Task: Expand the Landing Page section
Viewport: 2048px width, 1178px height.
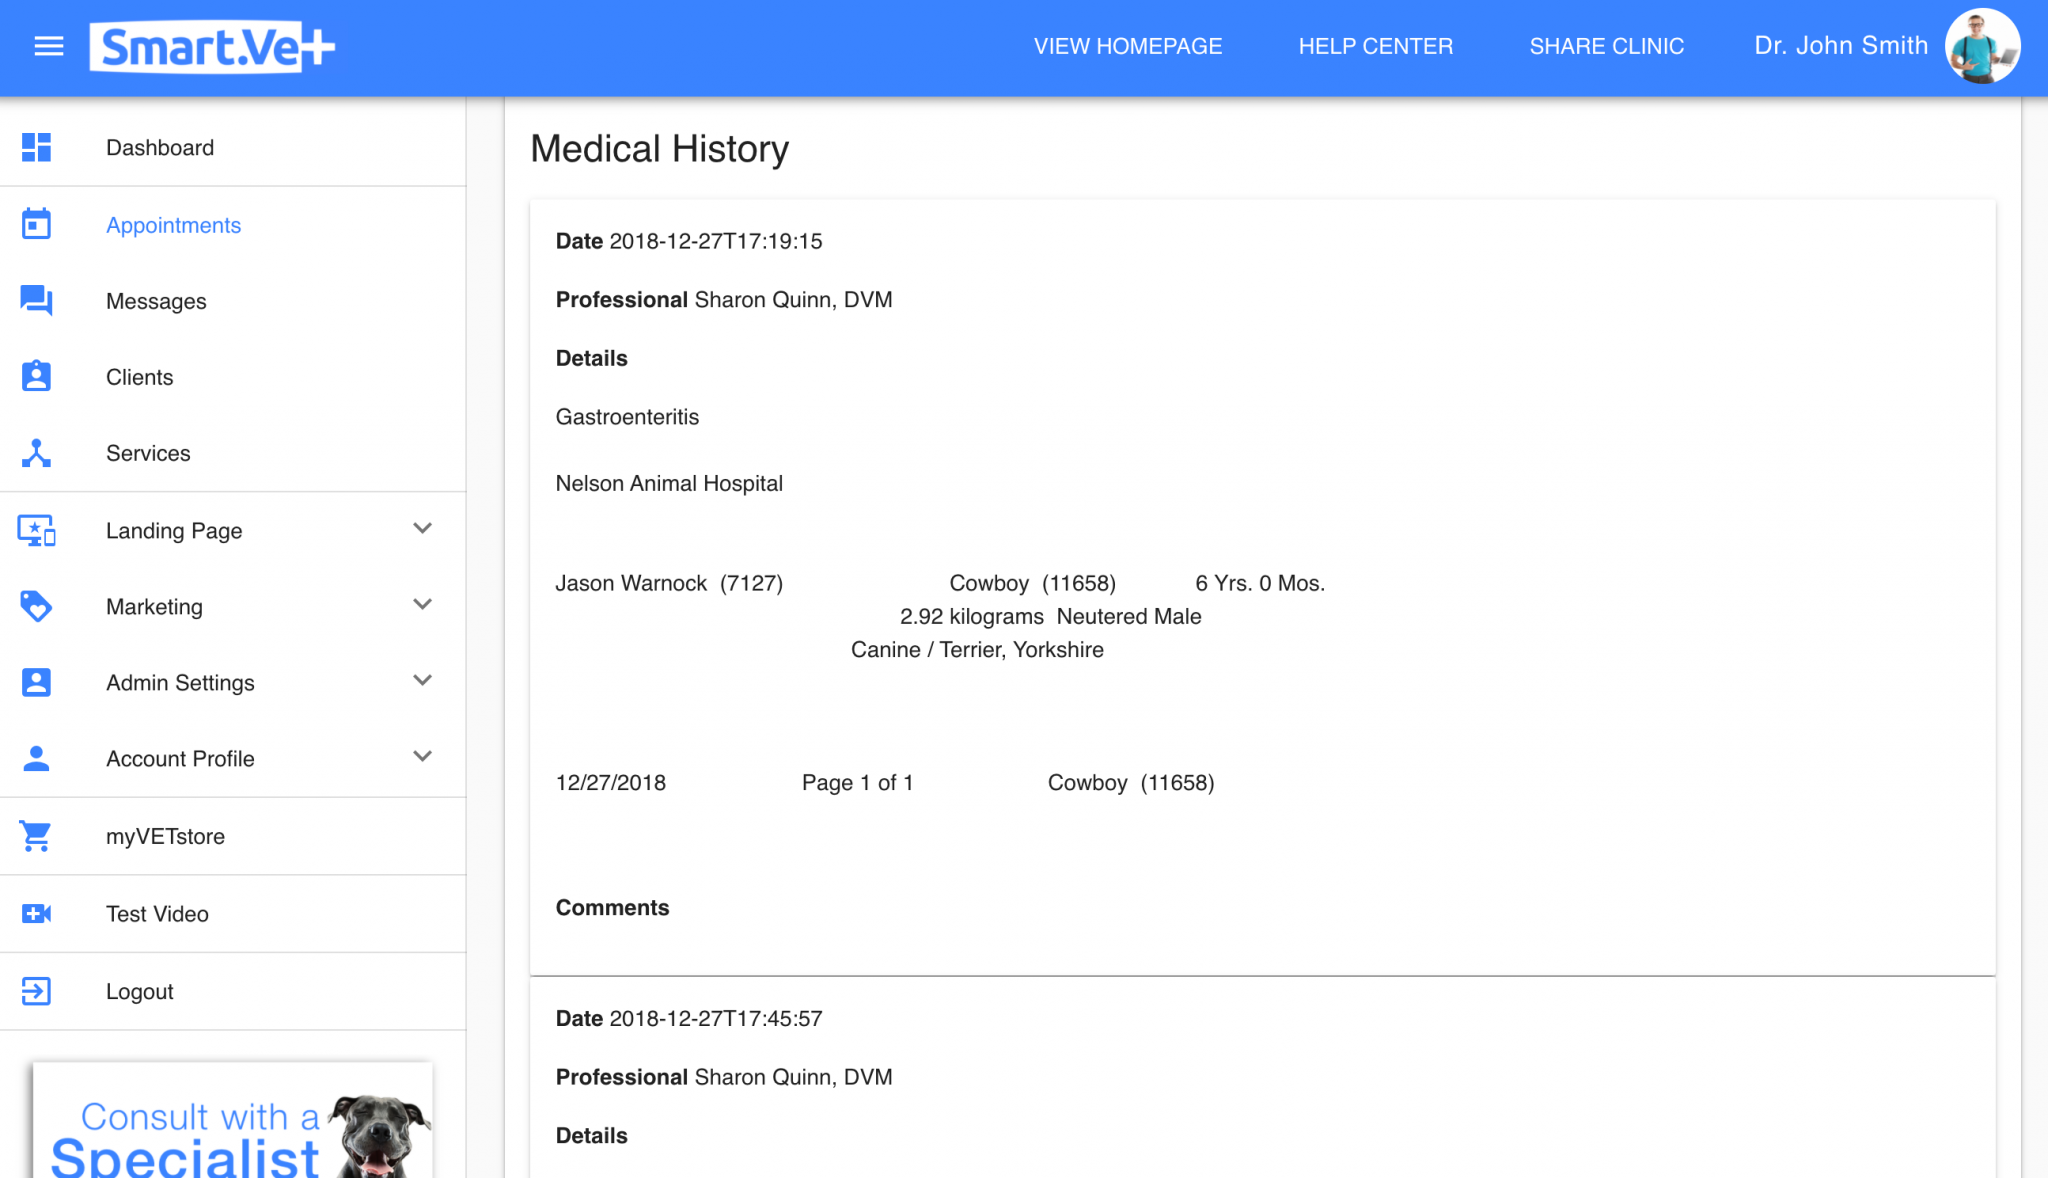Action: coord(422,529)
